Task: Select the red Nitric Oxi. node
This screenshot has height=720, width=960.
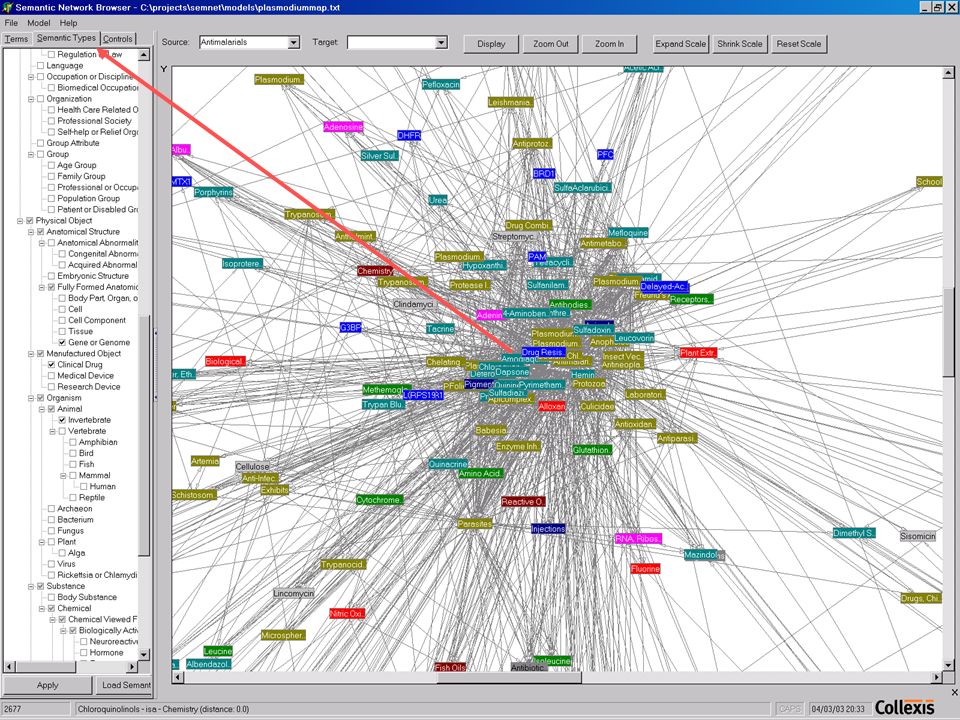Action: point(347,613)
